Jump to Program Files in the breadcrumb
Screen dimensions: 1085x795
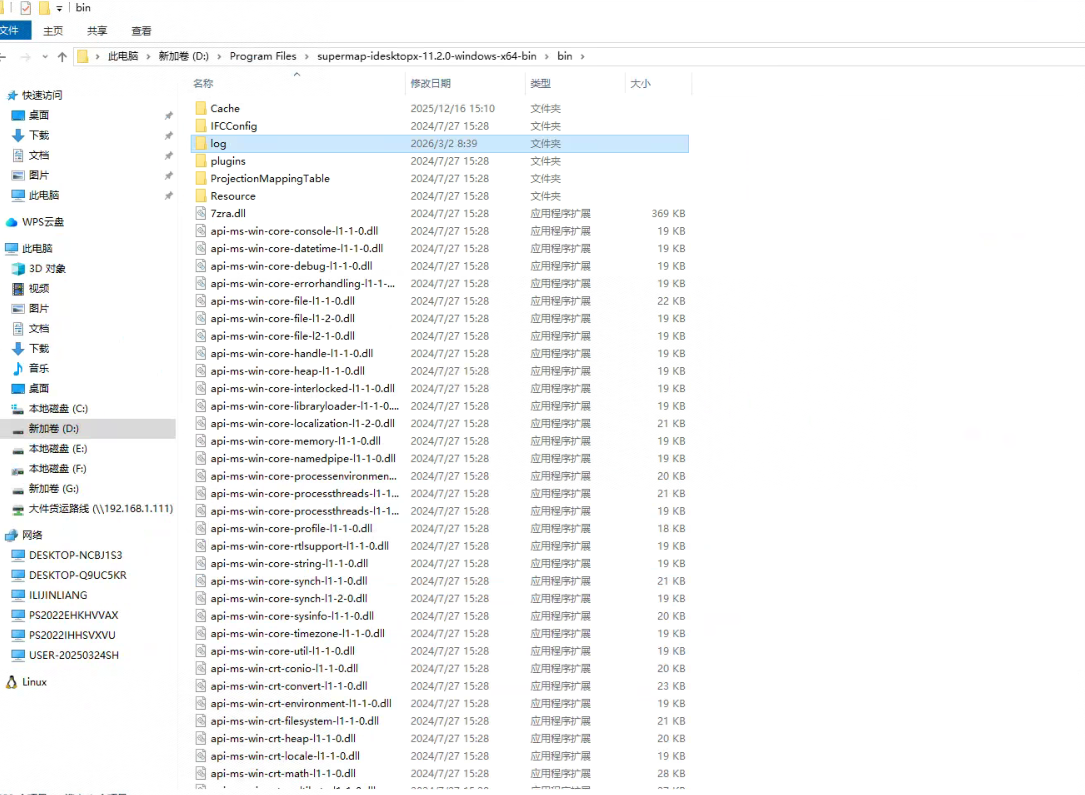click(263, 57)
